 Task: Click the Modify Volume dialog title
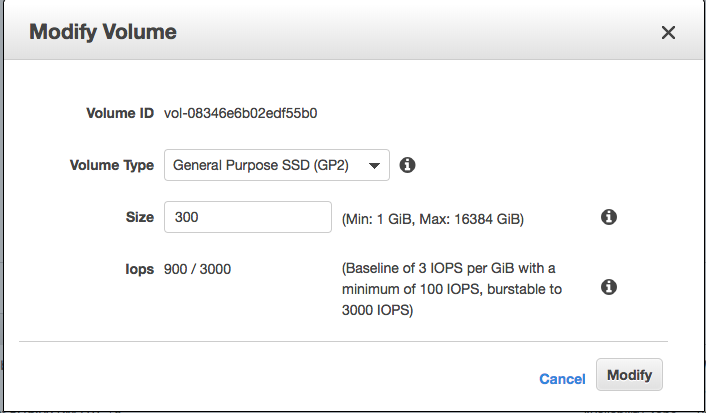coord(103,32)
